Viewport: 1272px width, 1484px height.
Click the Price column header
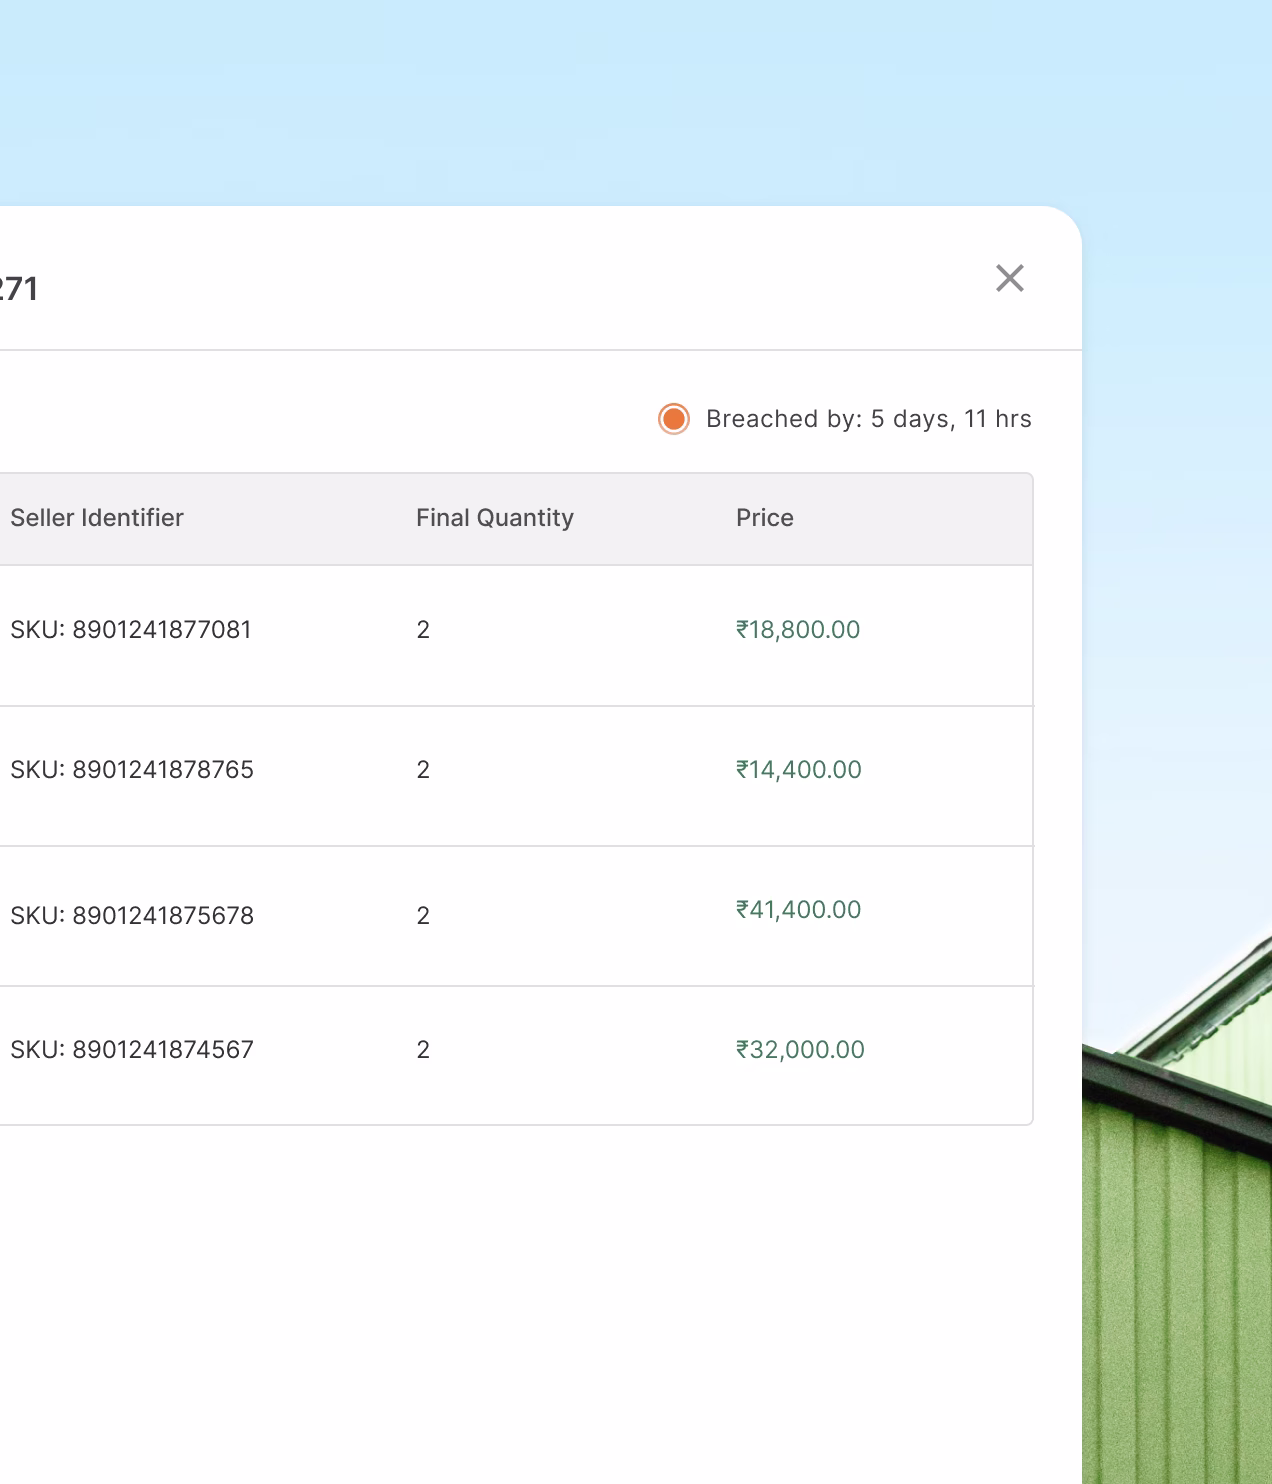(x=765, y=518)
